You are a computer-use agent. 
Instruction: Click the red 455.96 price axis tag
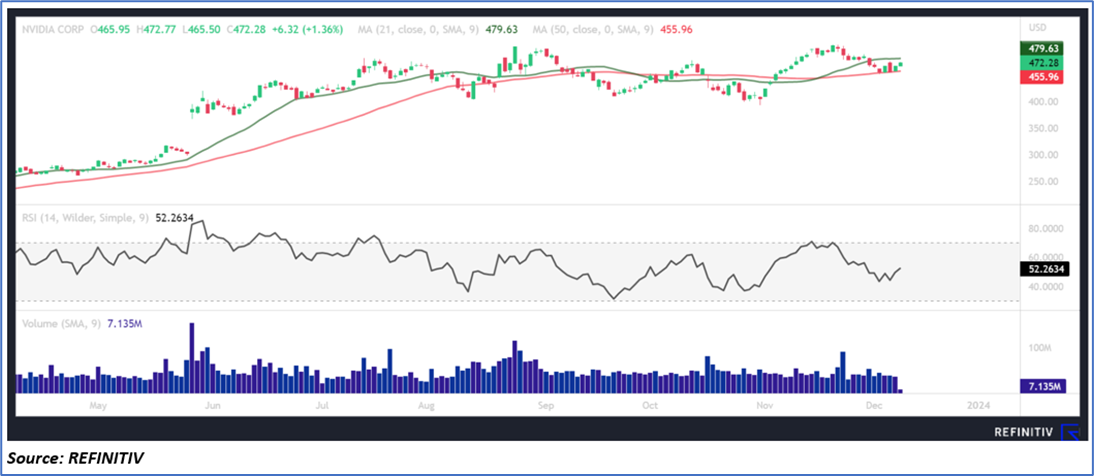[1040, 77]
